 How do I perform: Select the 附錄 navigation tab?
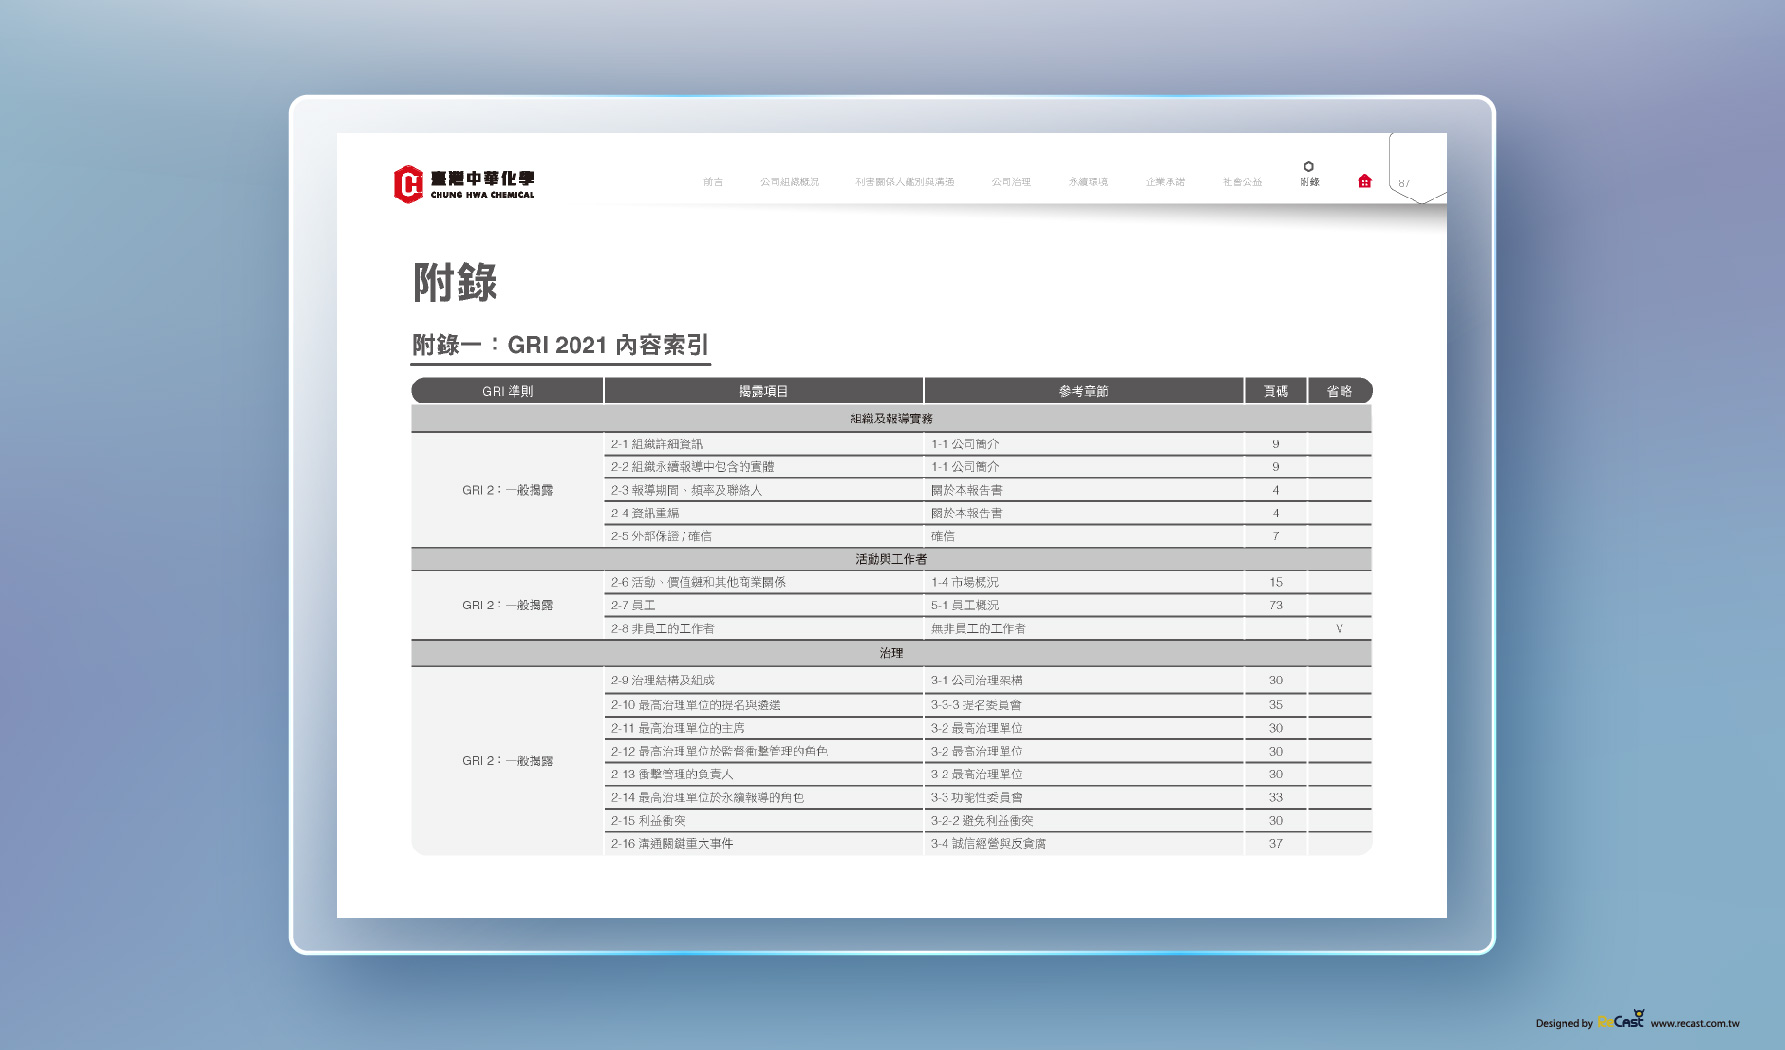(x=1309, y=182)
